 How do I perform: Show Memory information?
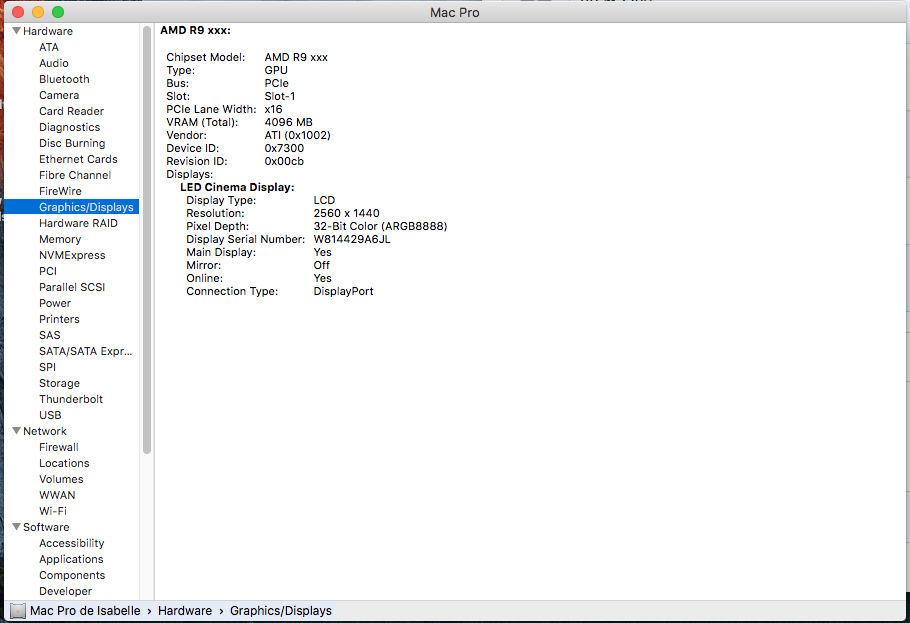(60, 239)
